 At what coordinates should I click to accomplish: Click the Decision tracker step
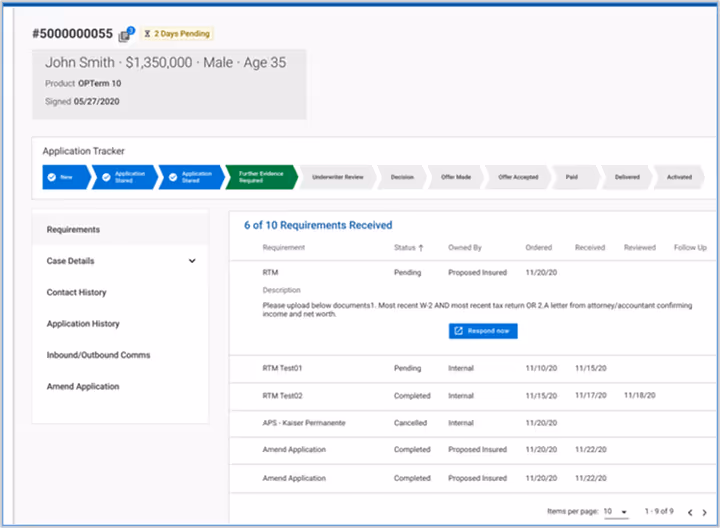tap(402, 177)
